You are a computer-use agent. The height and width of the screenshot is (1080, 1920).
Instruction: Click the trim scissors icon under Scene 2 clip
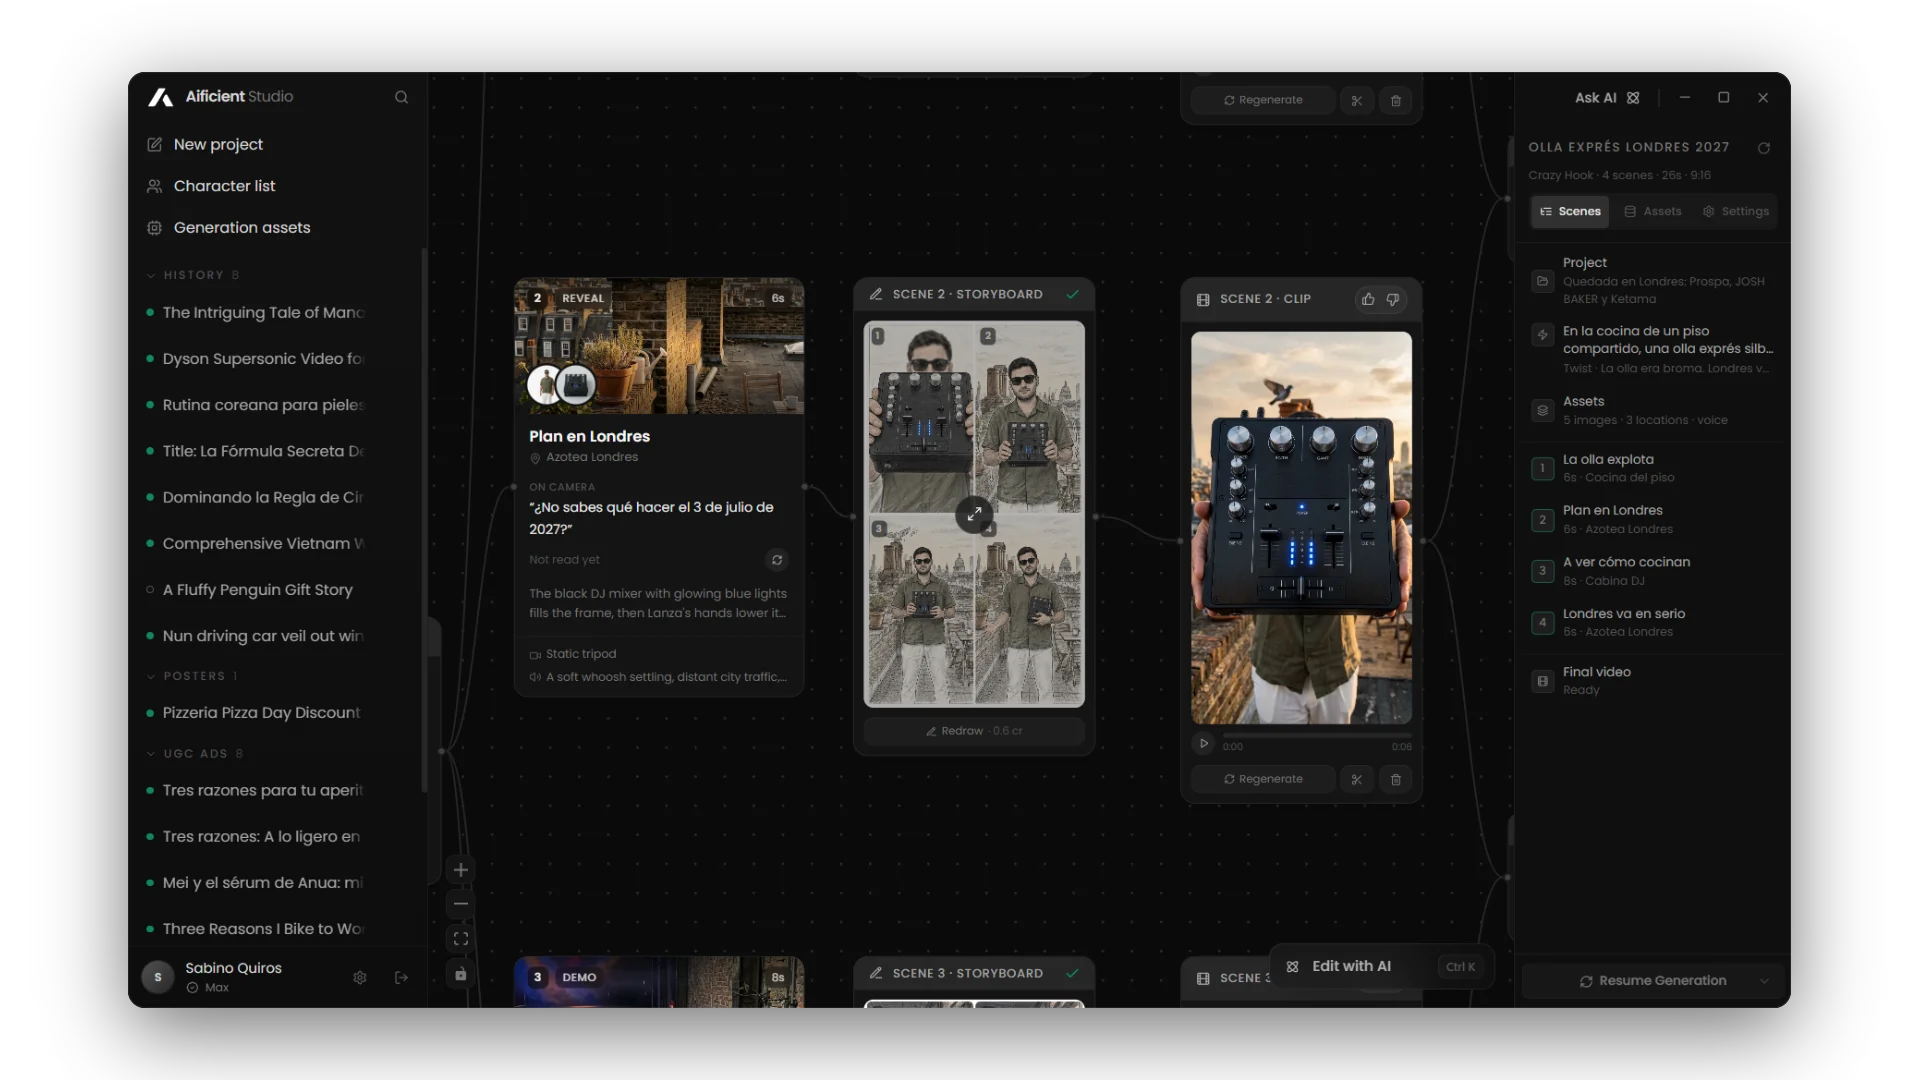1356,779
